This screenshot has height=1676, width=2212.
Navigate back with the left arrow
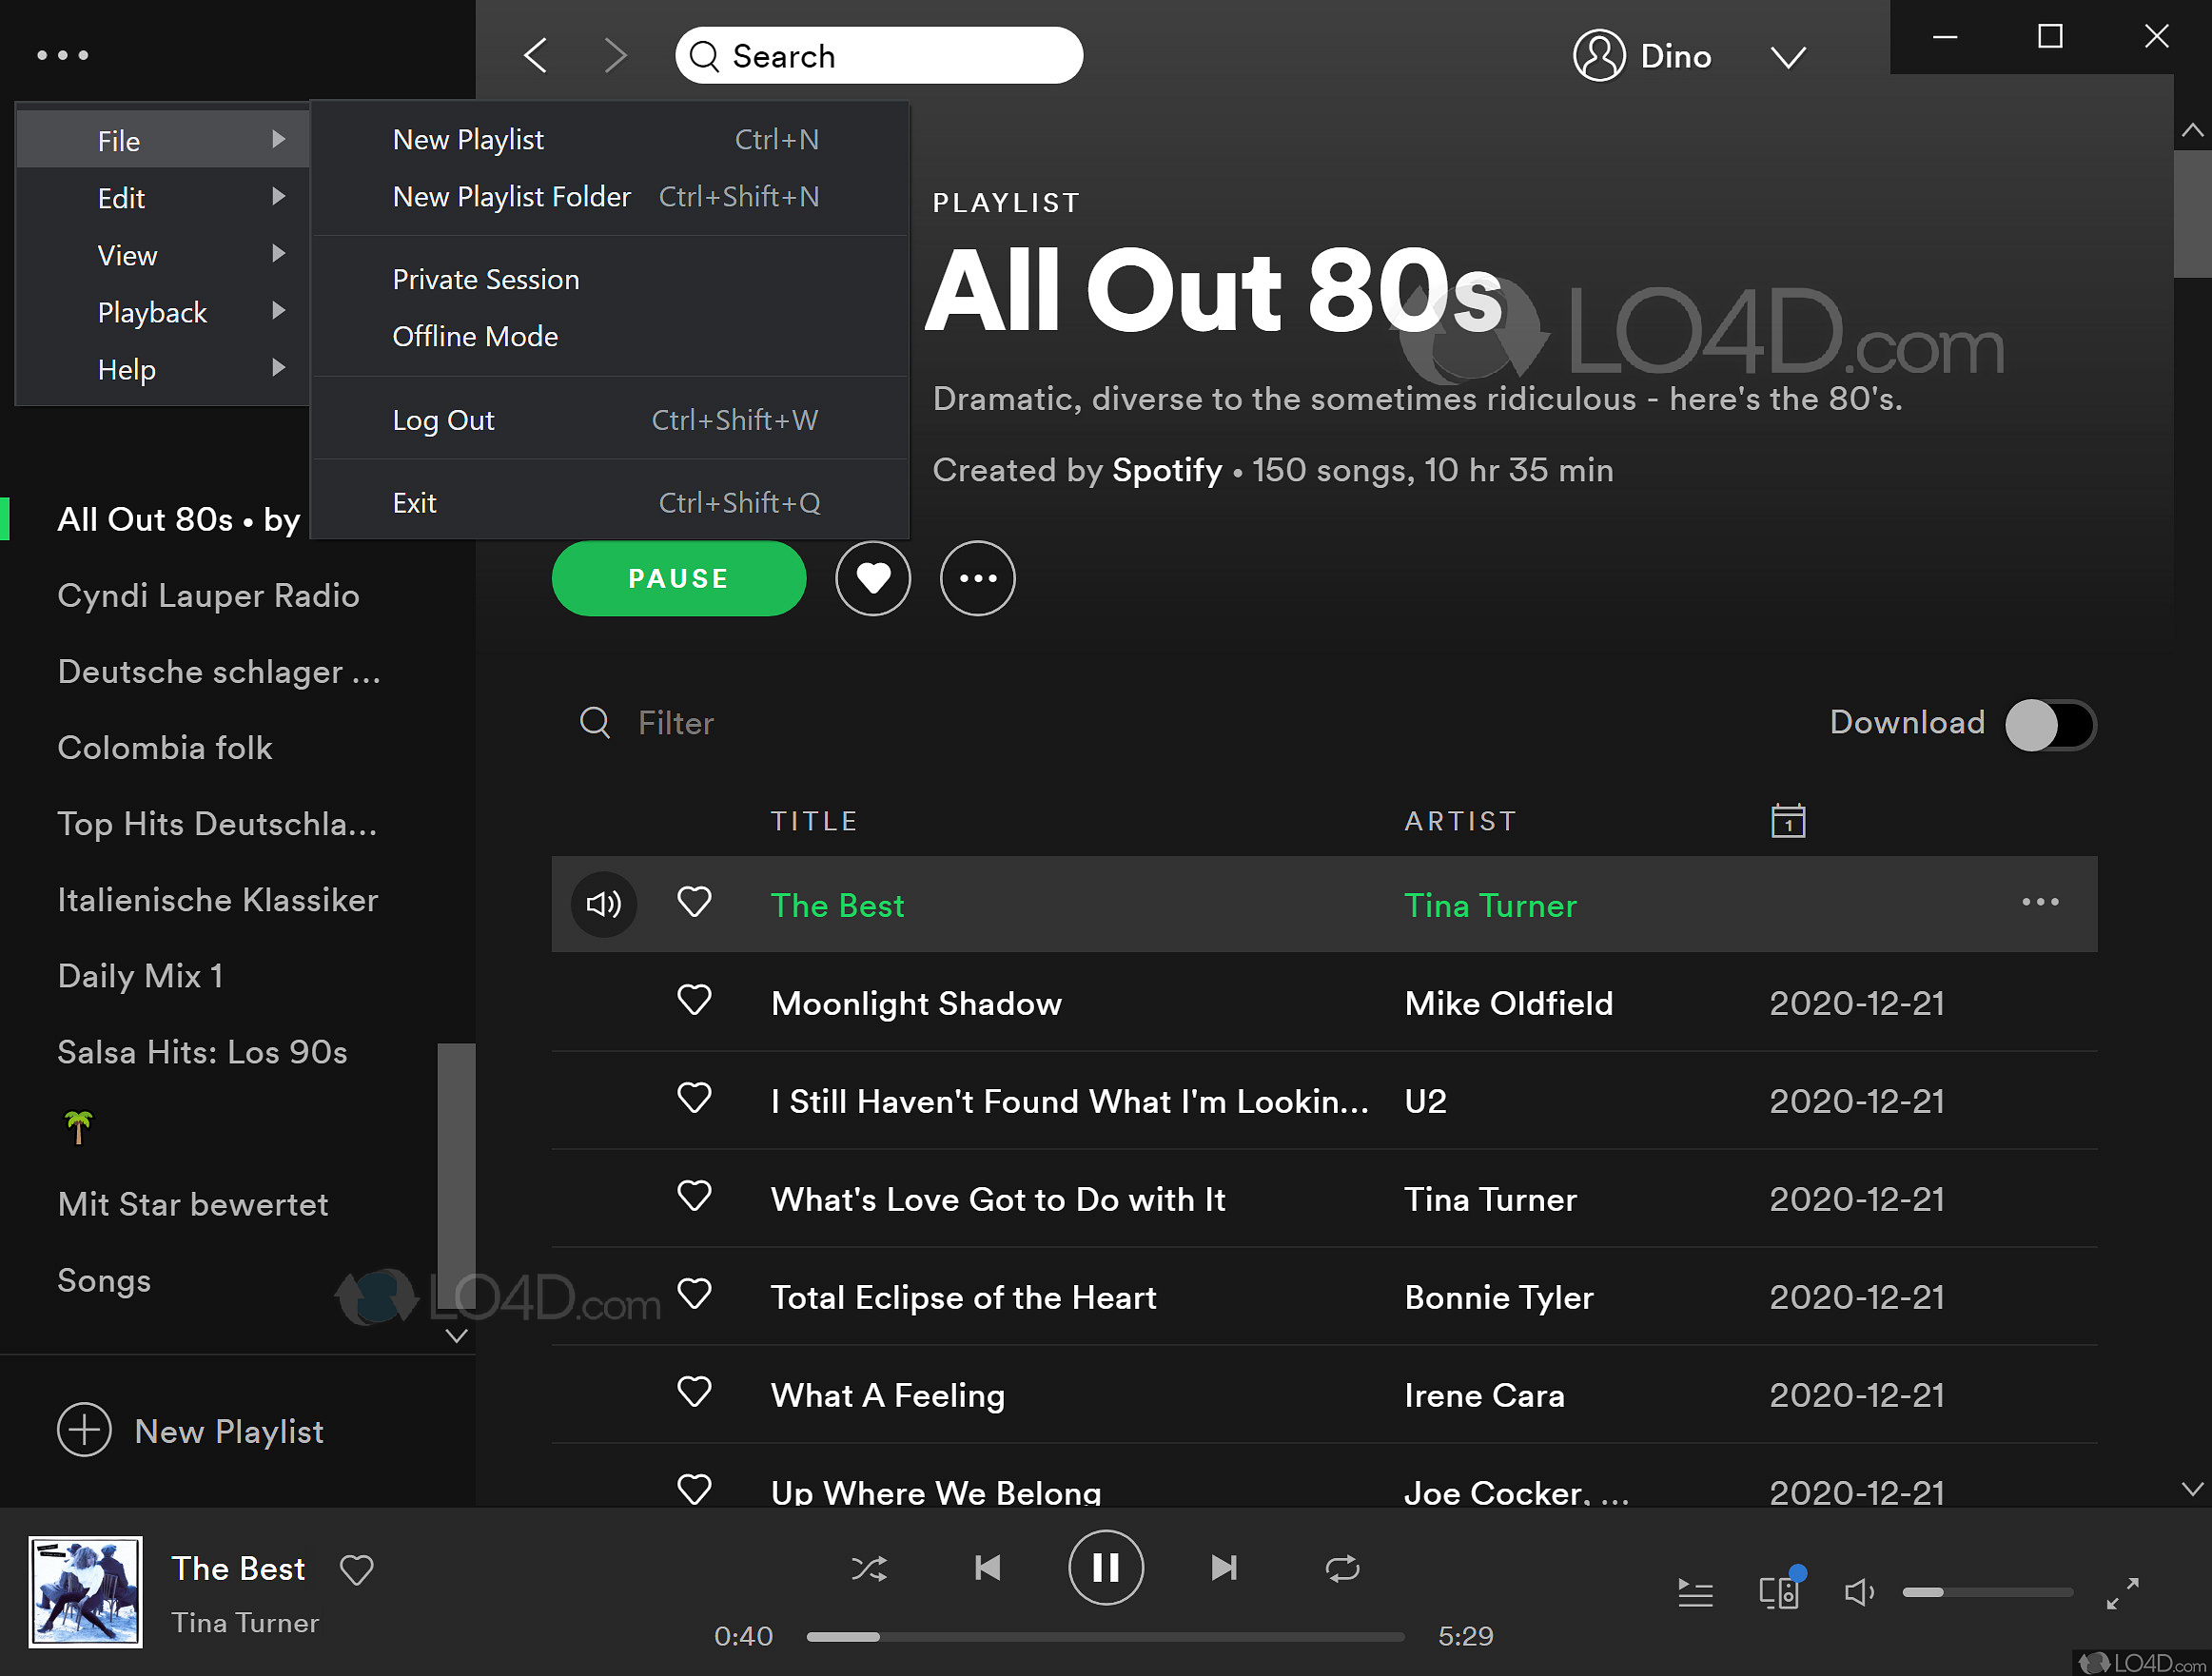pos(536,55)
